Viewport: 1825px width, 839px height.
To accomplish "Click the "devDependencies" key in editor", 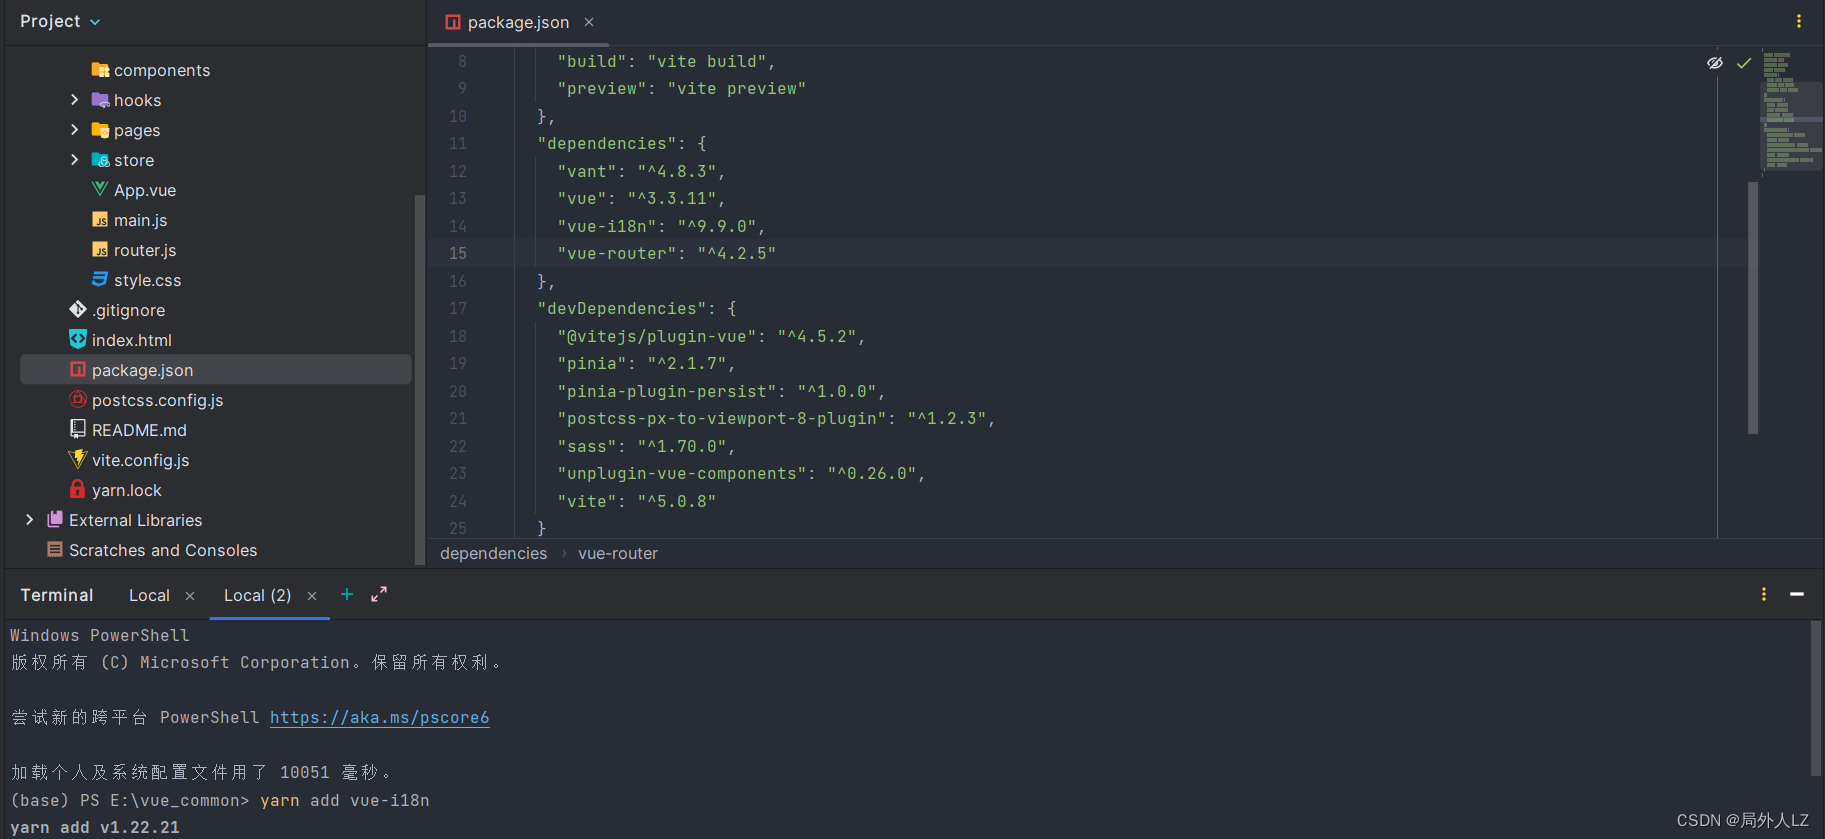I will click(621, 308).
